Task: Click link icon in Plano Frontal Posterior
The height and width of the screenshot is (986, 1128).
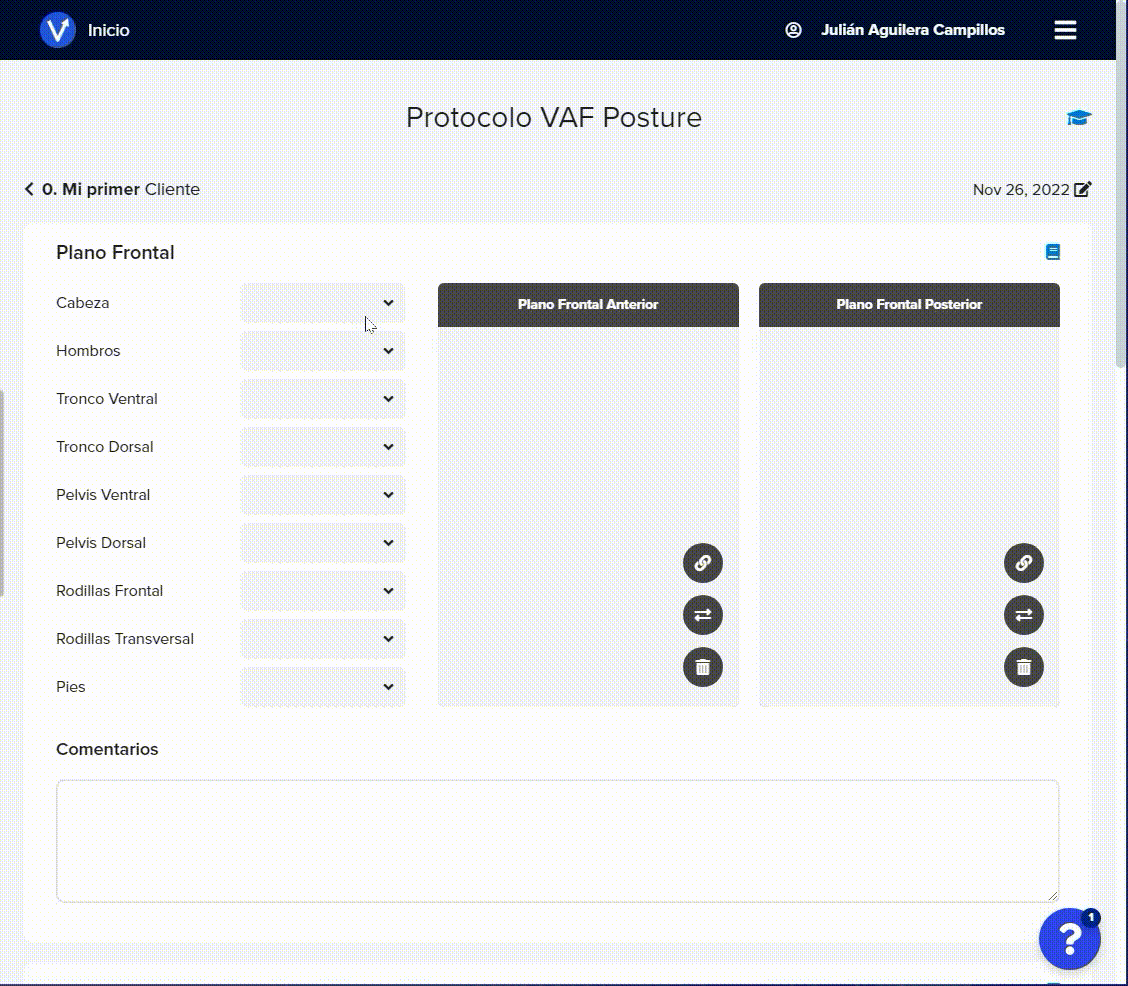Action: point(1023,562)
